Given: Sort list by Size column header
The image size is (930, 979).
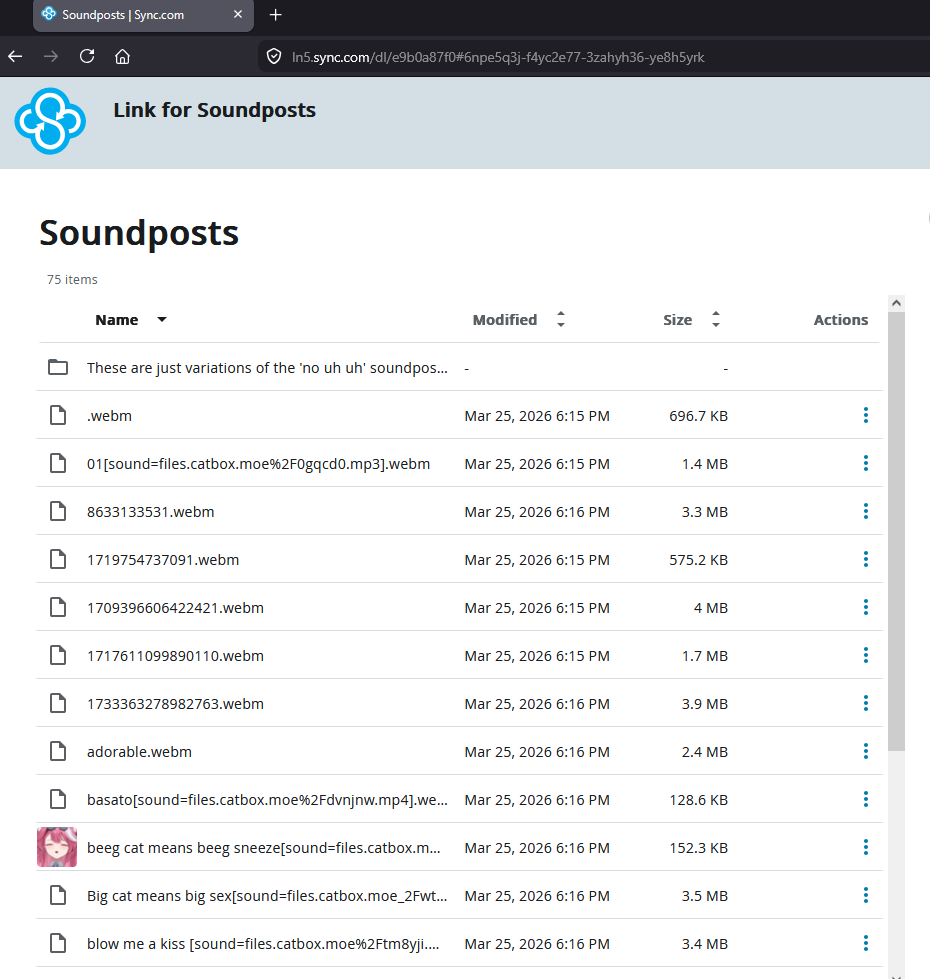Looking at the screenshot, I should pos(677,320).
